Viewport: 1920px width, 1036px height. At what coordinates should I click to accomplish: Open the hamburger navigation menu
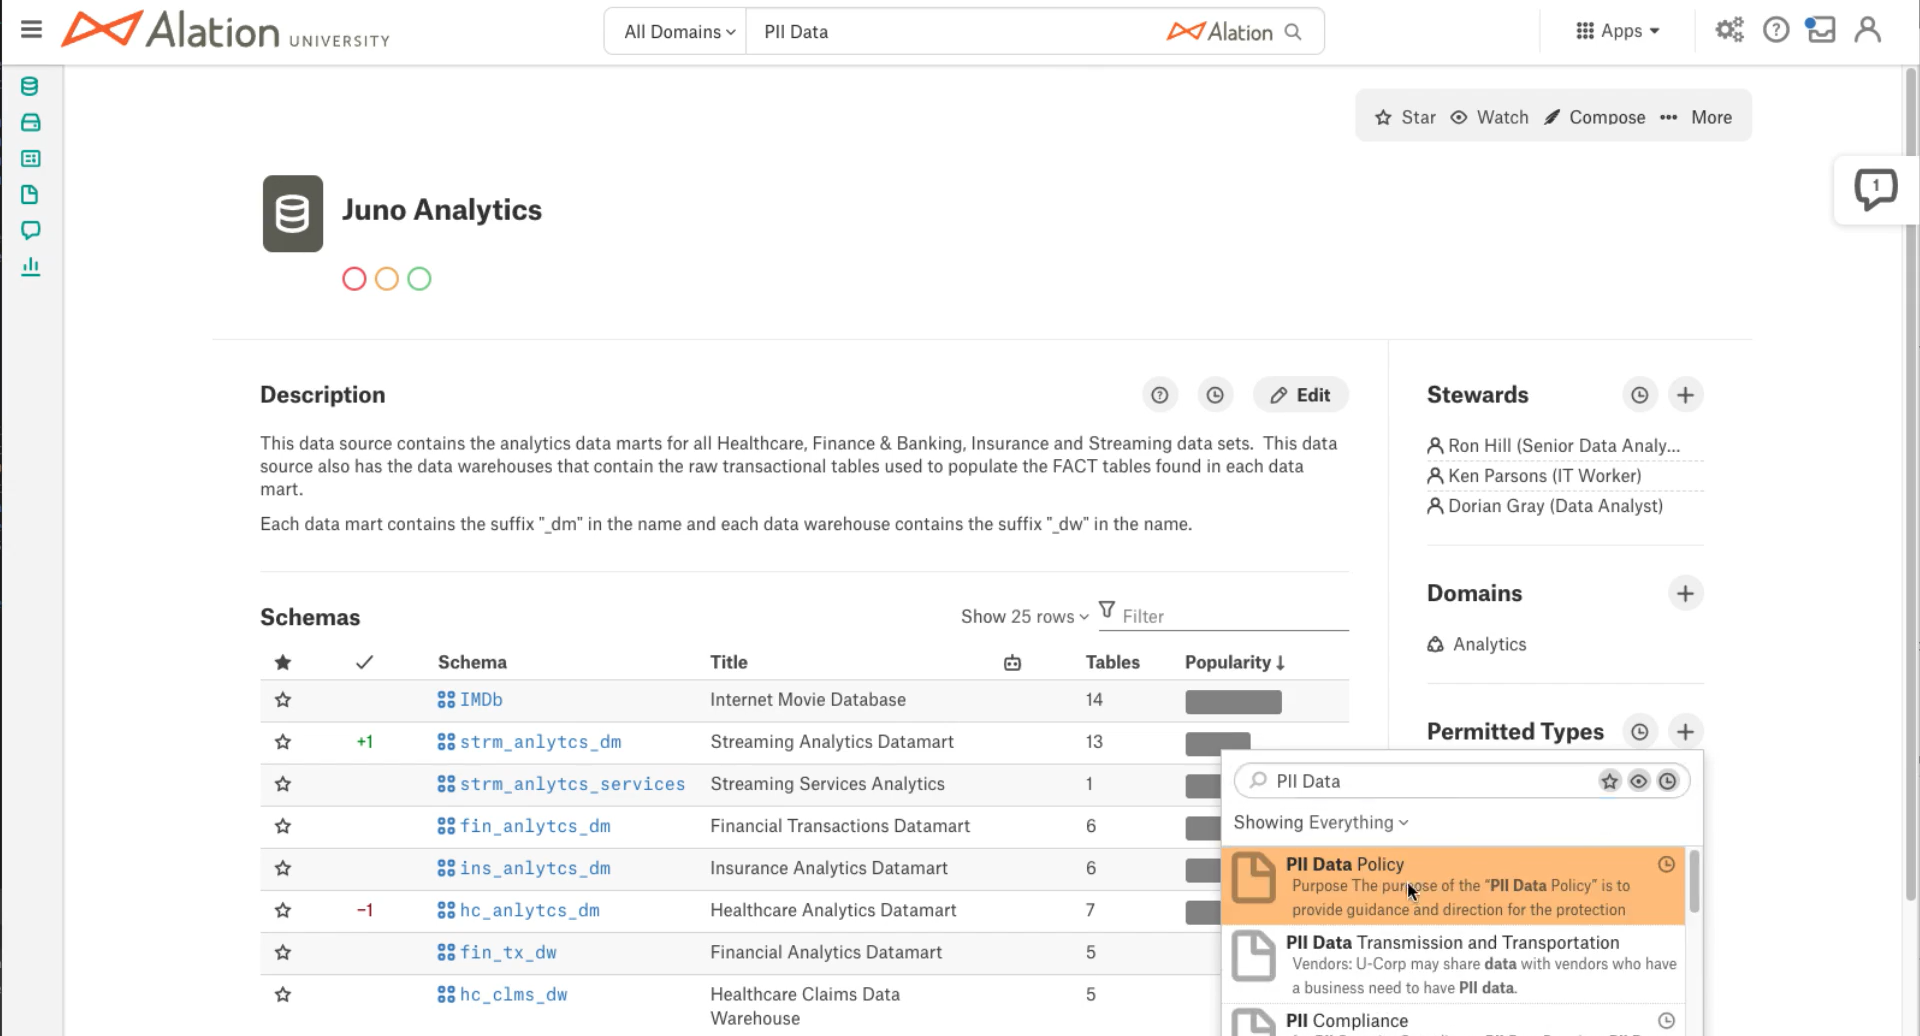[x=31, y=29]
